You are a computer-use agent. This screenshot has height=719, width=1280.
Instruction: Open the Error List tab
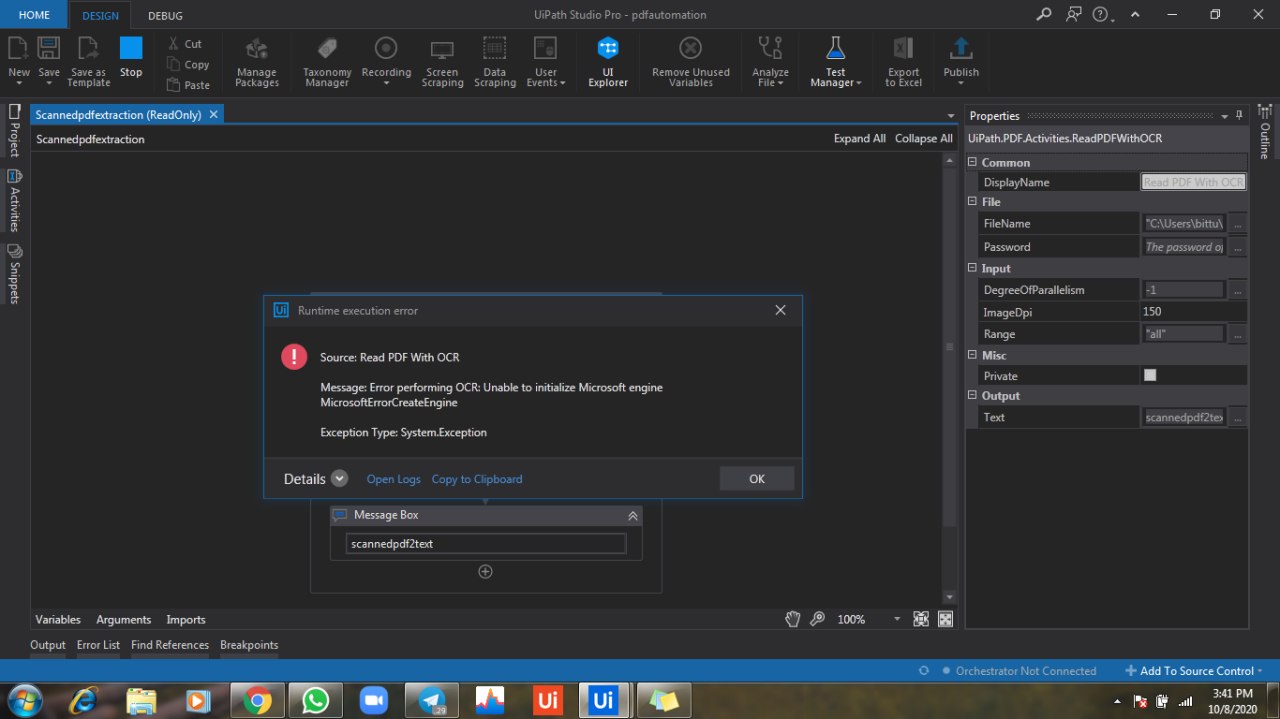98,645
